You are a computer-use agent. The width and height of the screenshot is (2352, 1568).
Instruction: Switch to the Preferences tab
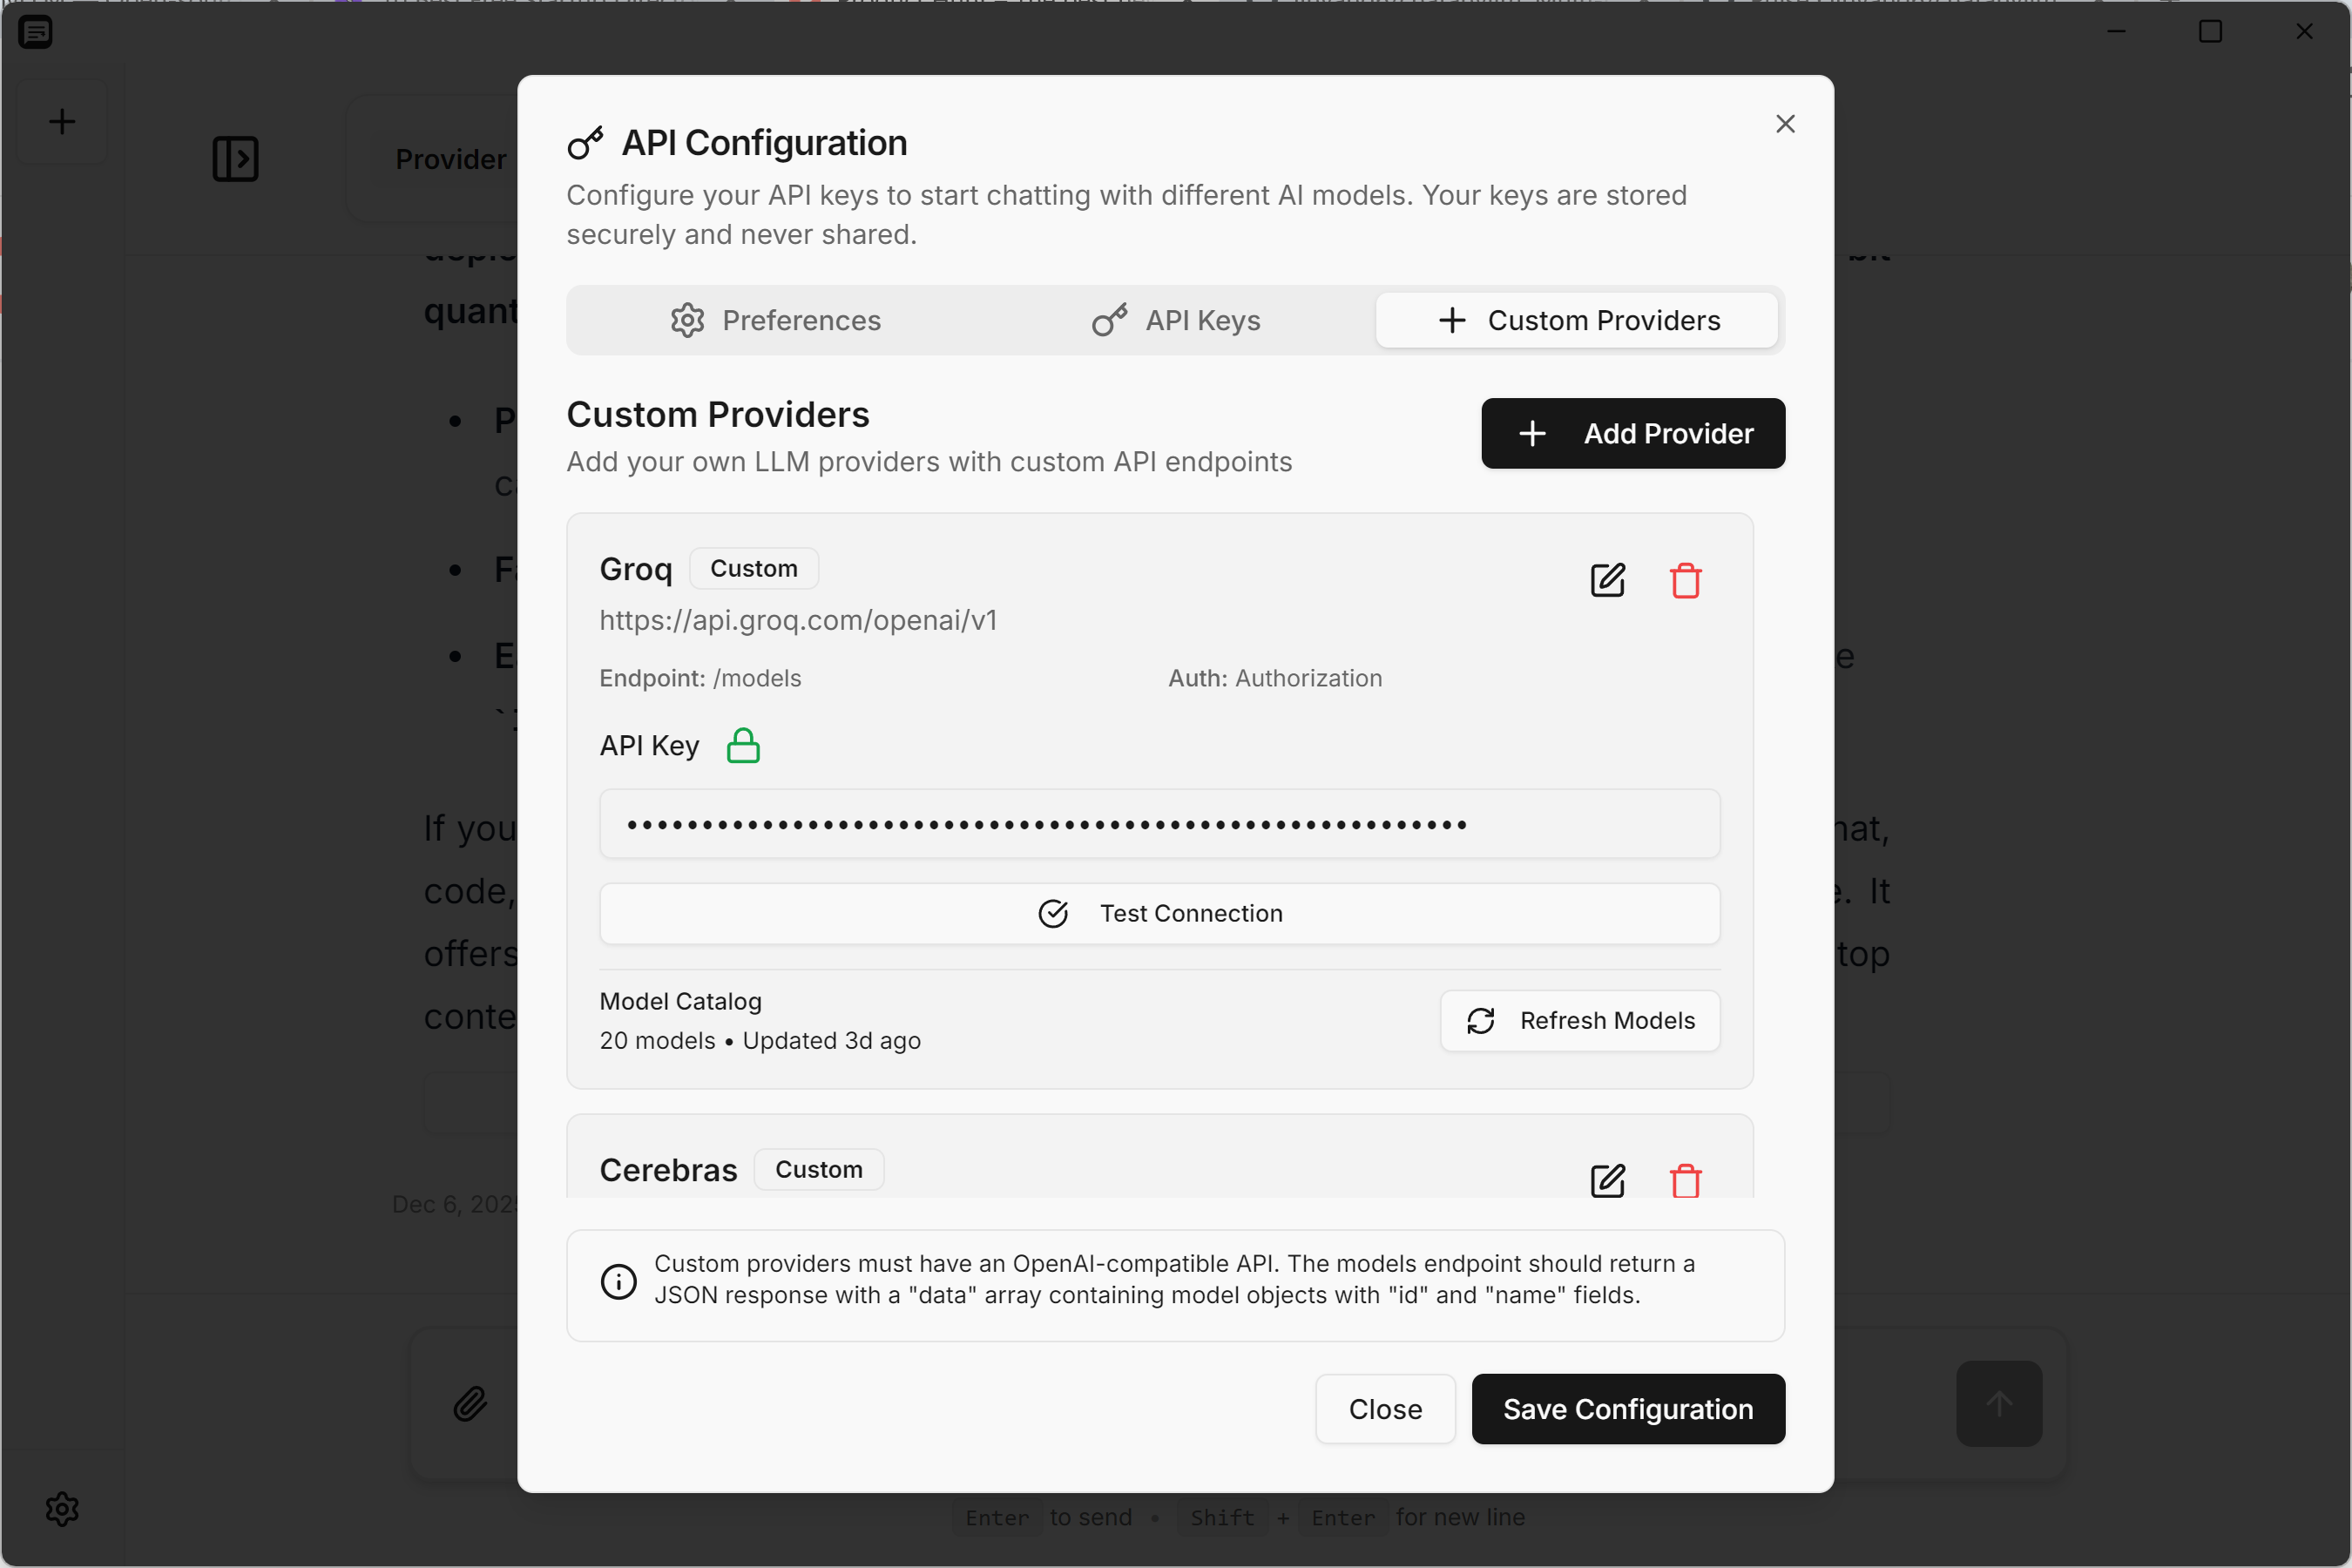(x=778, y=320)
